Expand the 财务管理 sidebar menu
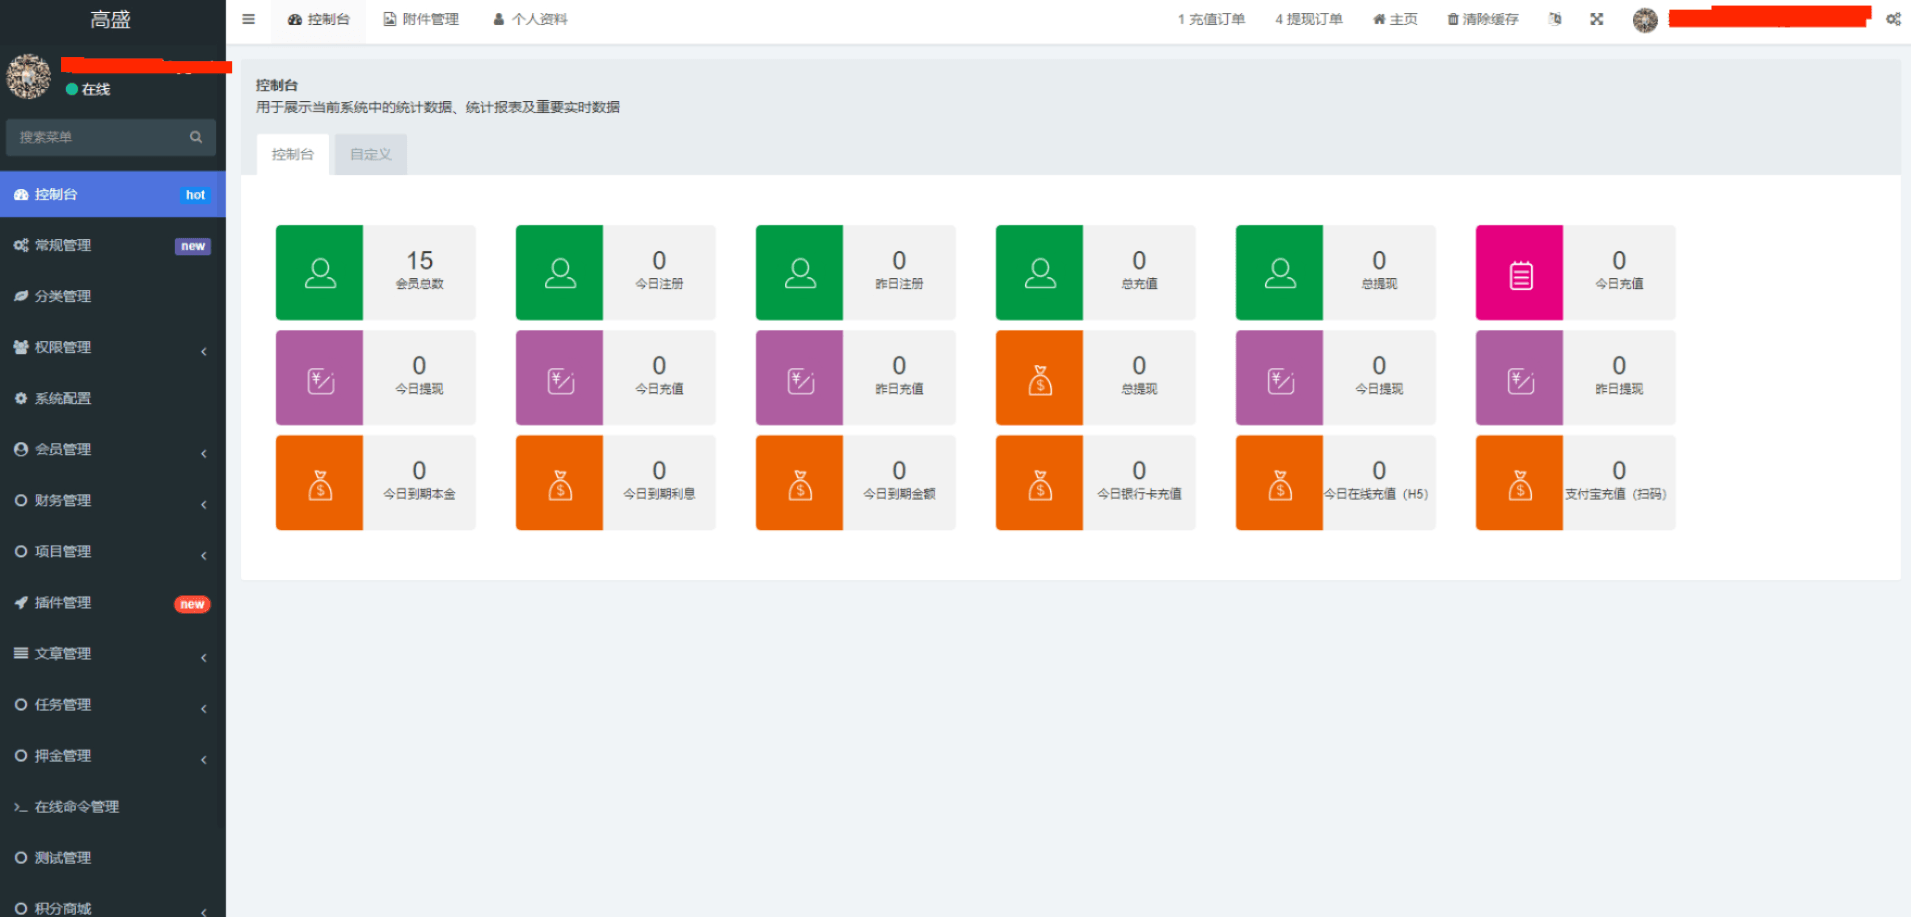1911x917 pixels. tap(110, 500)
